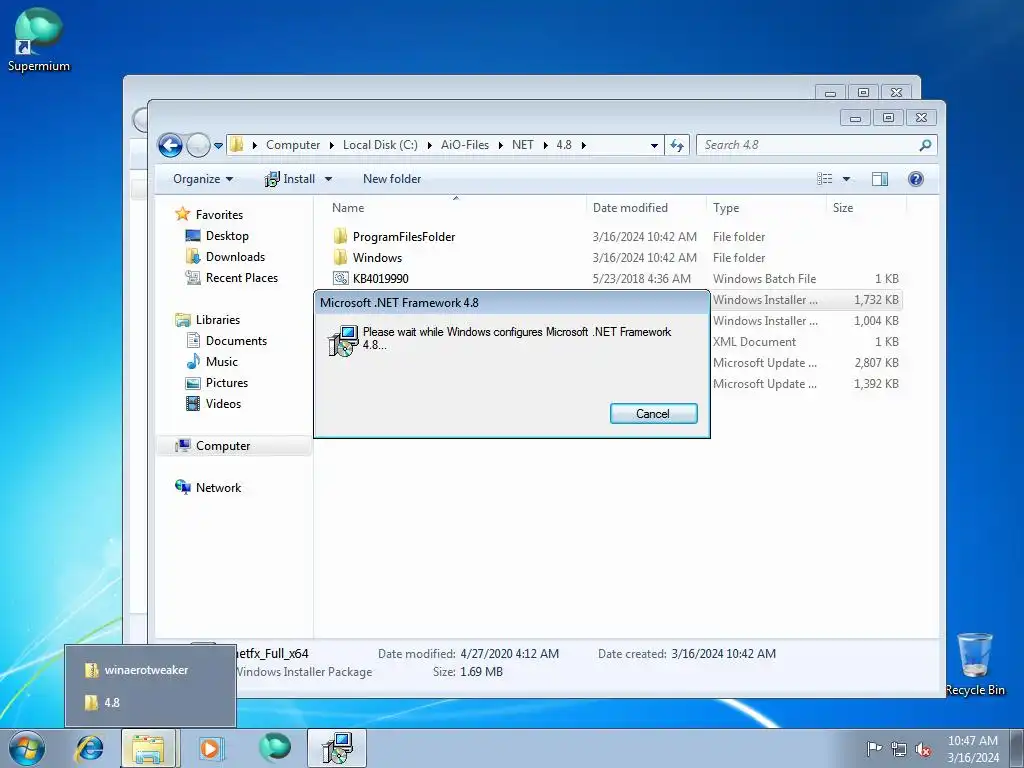Open the Recycle Bin on desktop
The image size is (1024, 768).
tap(975, 664)
